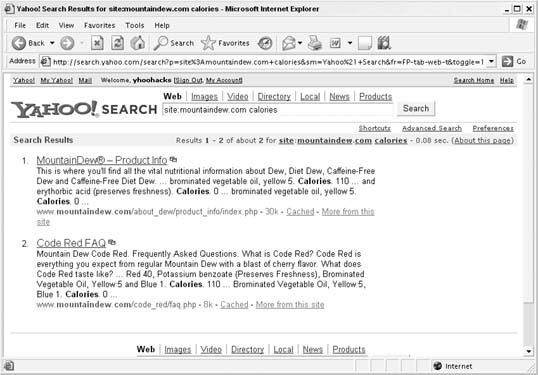Open Favorites pane from toolbar
This screenshot has height=375, width=538.
[225, 43]
